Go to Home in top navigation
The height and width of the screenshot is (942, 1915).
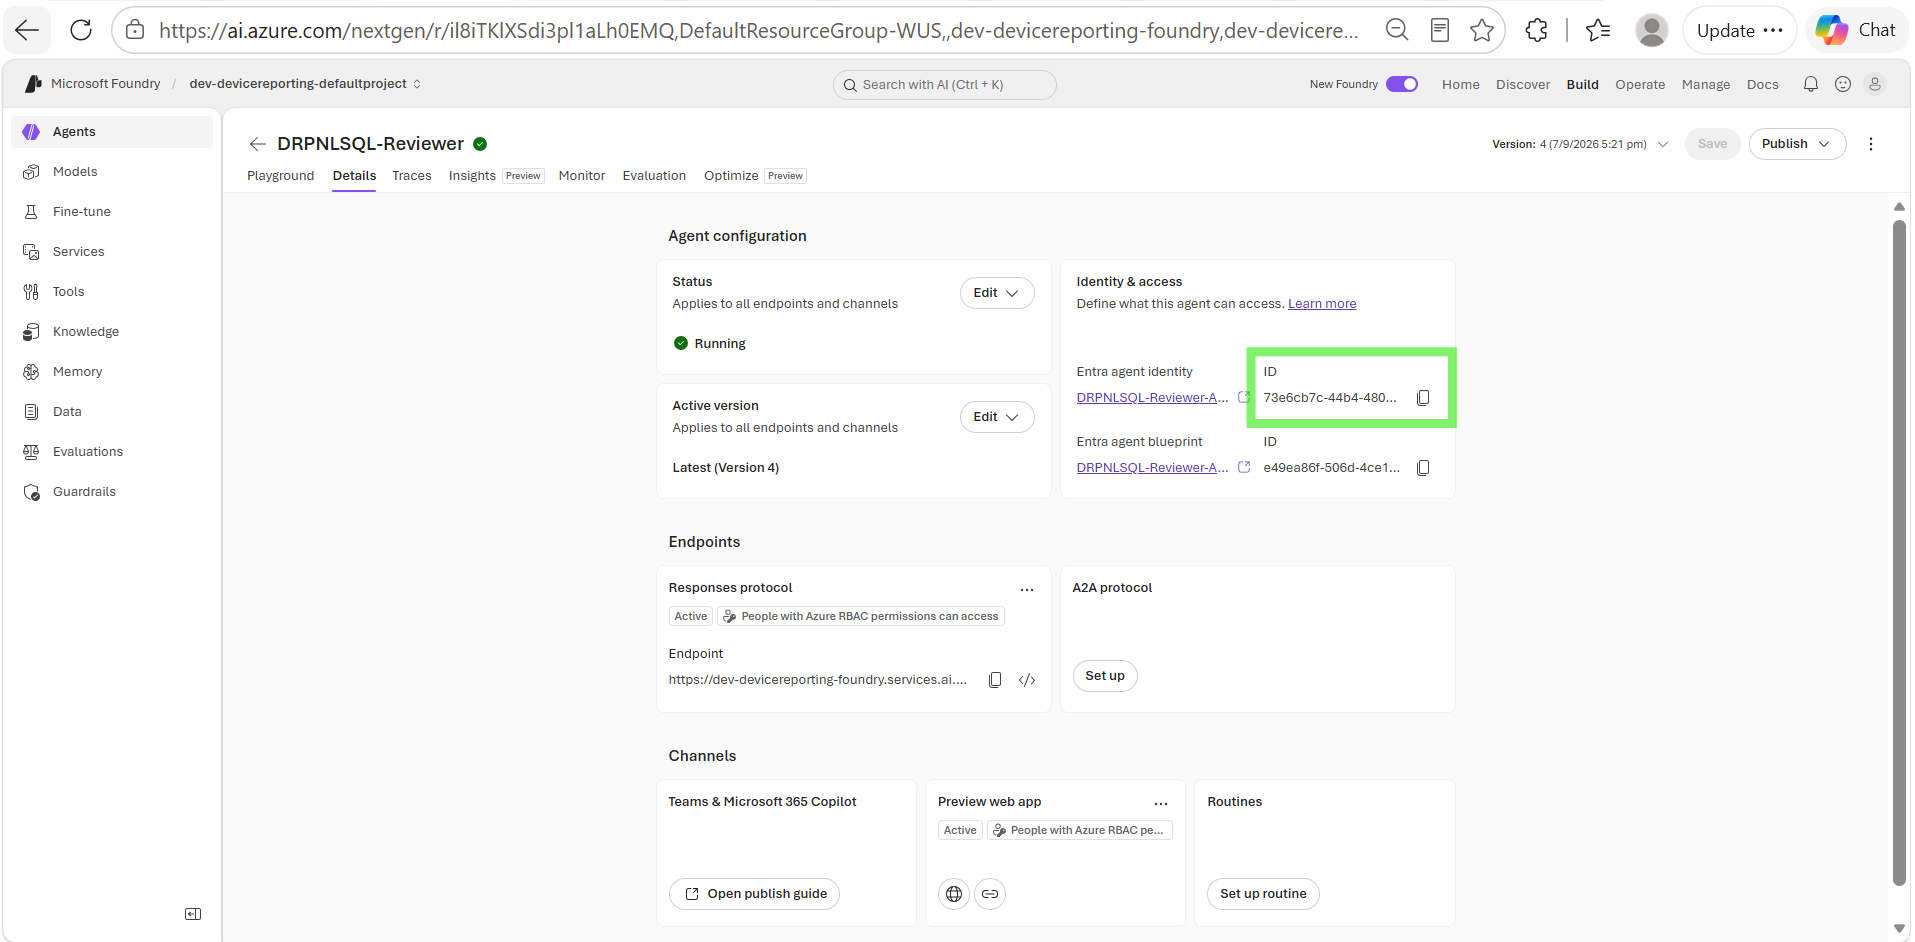pos(1460,85)
